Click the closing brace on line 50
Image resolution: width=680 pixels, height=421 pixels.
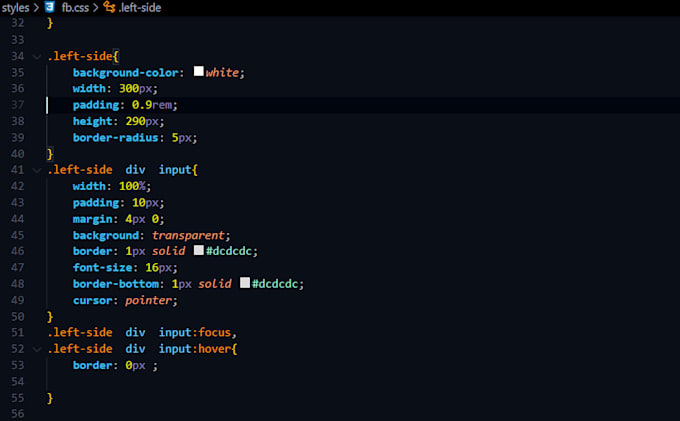click(x=50, y=317)
